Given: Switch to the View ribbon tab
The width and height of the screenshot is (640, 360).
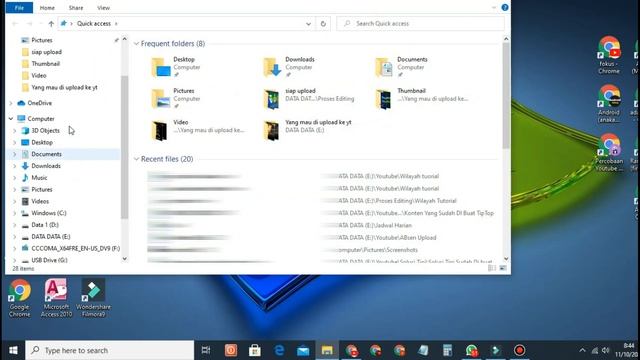Looking at the screenshot, I should [x=103, y=8].
